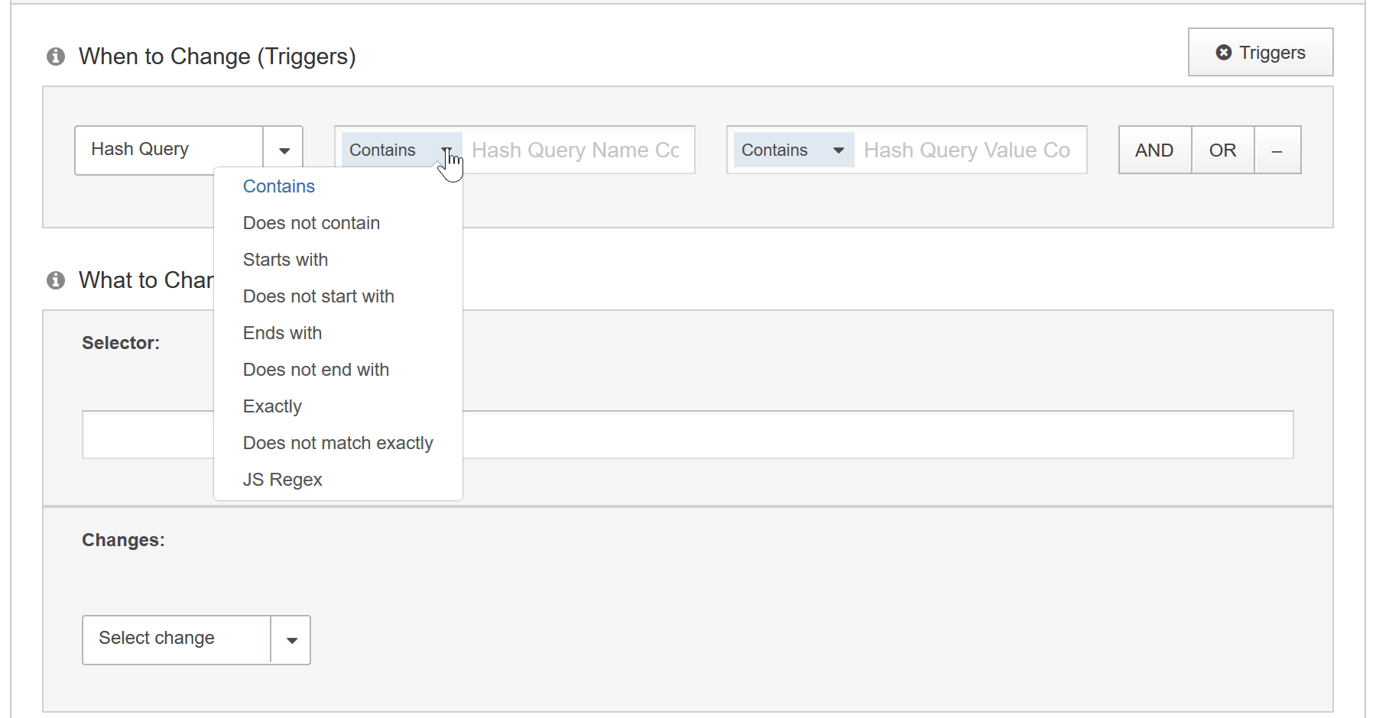
Task: Select the "Exactly" match option
Action: coord(272,406)
